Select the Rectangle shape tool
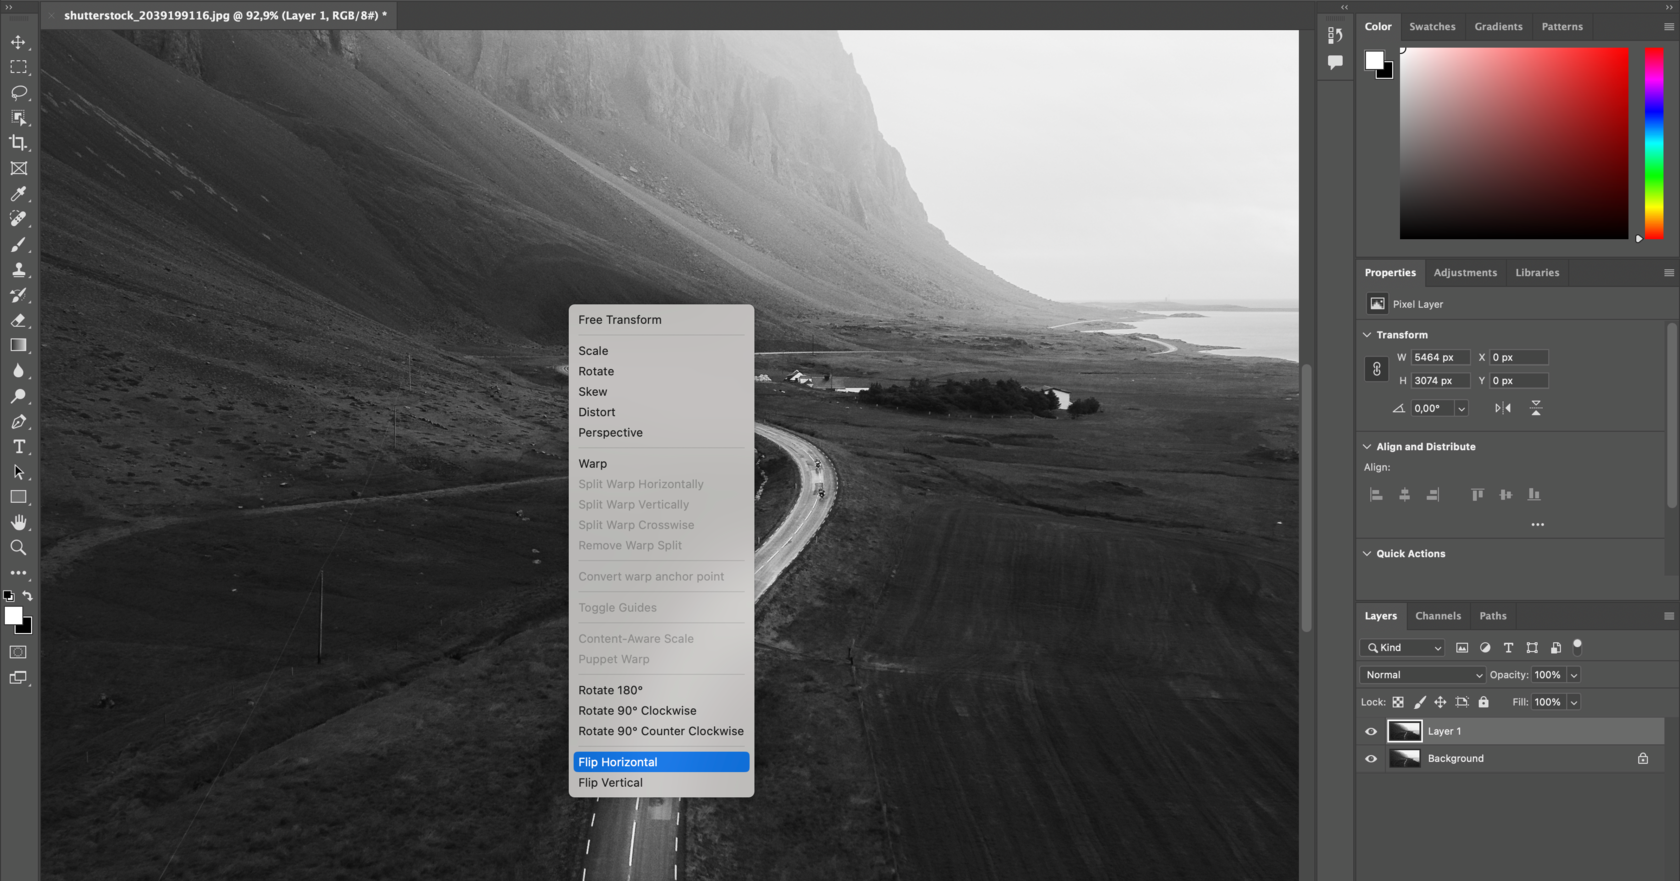 [18, 497]
